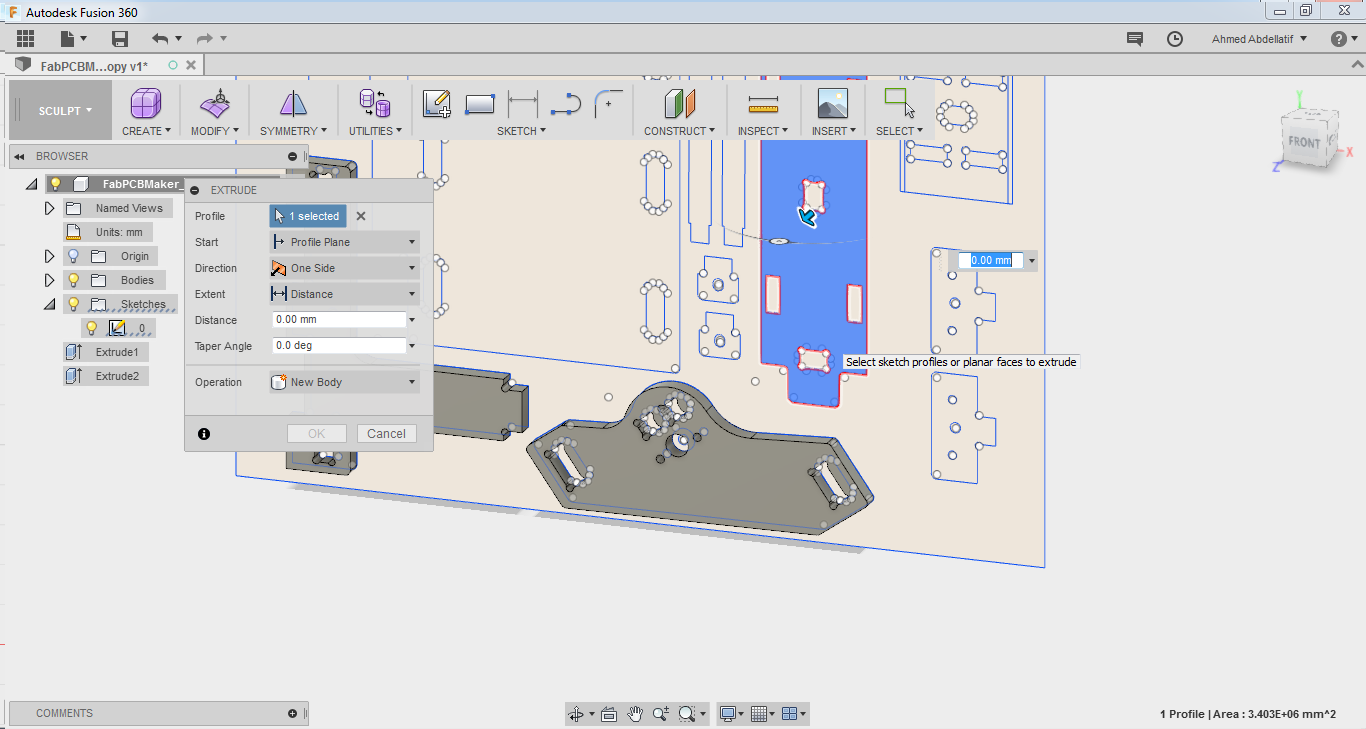1366x729 pixels.
Task: Toggle visibility bulb of FabPCBMaker component
Action: point(57,184)
